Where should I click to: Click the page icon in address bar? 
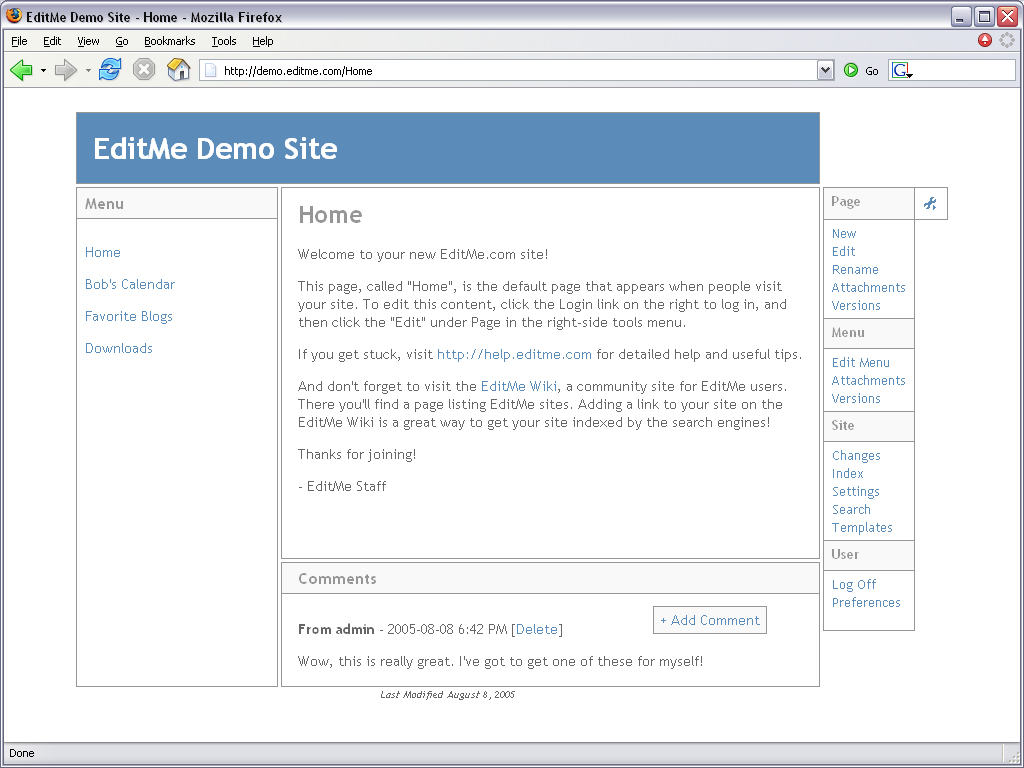(210, 71)
